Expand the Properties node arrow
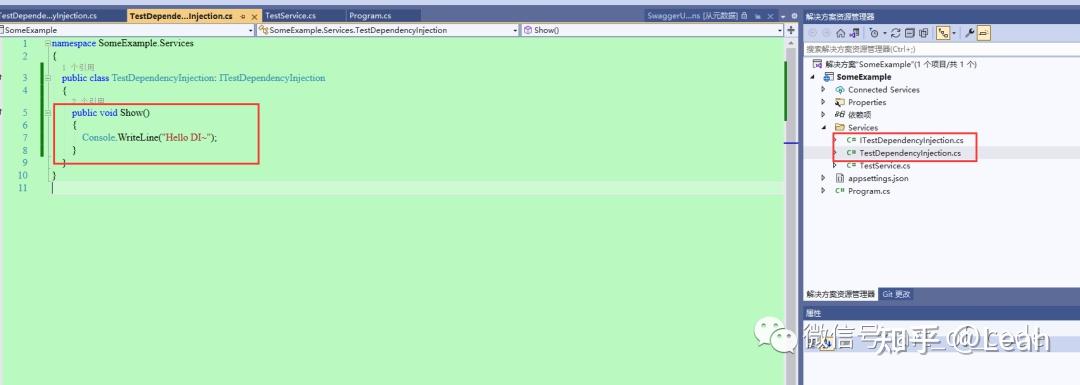1080x385 pixels. click(824, 102)
